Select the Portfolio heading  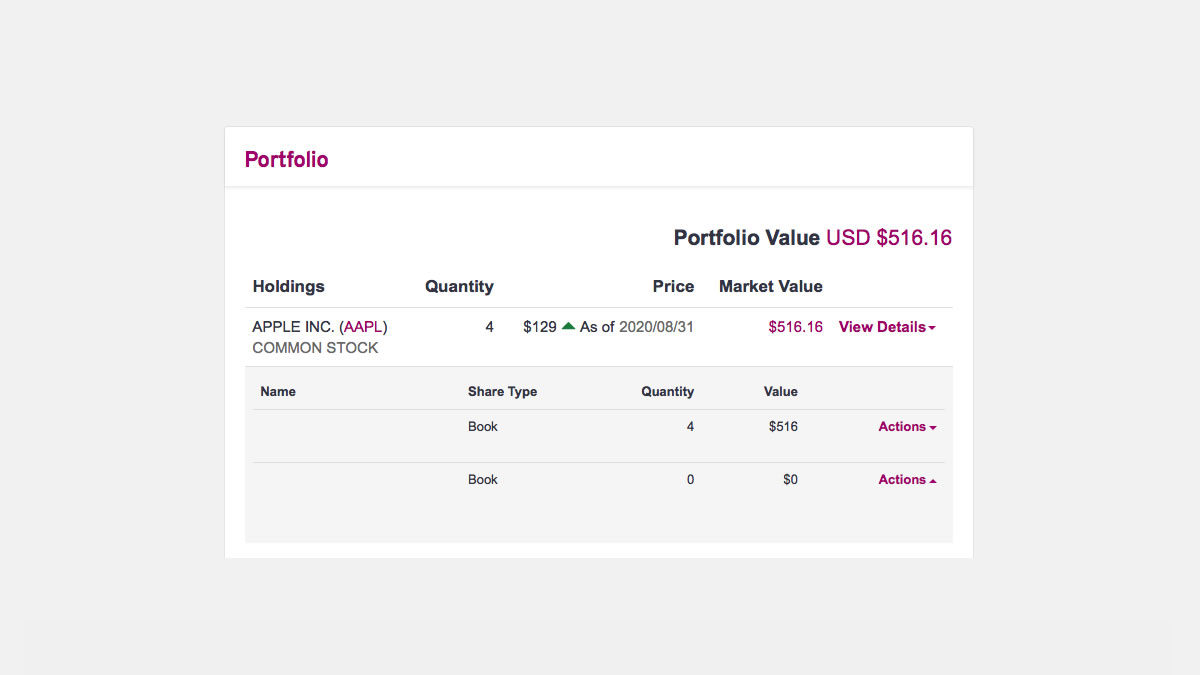click(x=287, y=160)
